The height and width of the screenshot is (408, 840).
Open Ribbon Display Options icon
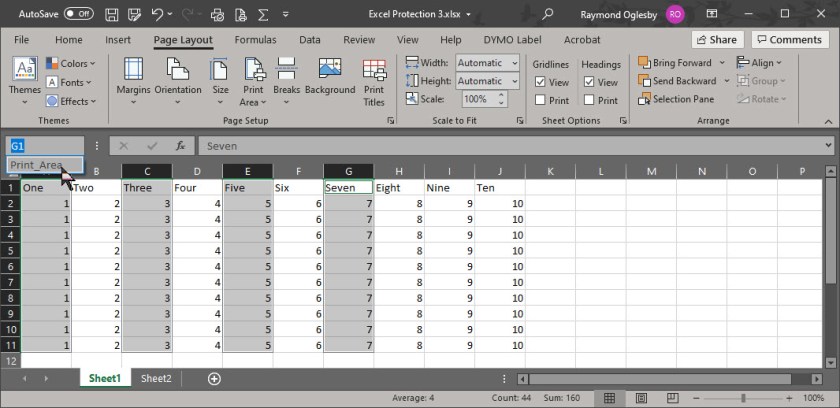point(712,14)
